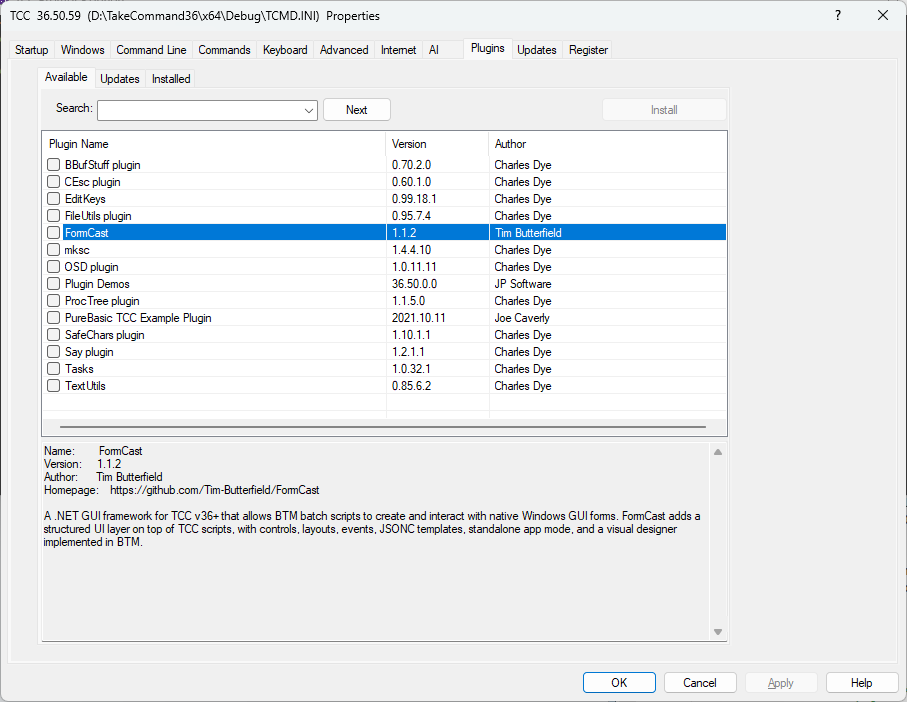
Task: Click version 0.99.18.1 in EditKeys row
Action: tap(414, 199)
